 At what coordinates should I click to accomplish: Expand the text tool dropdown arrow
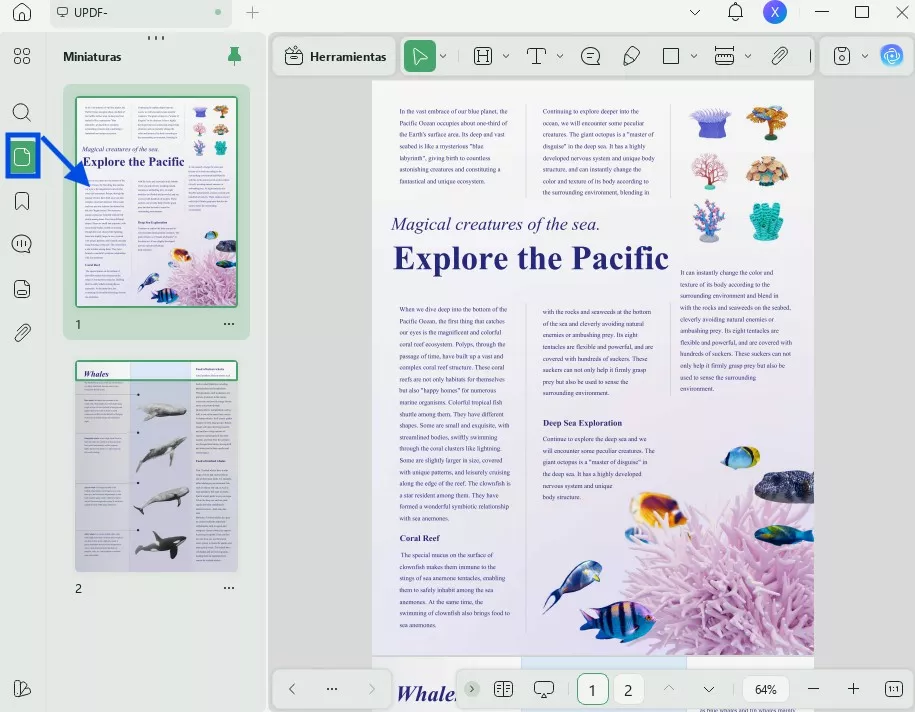(560, 57)
